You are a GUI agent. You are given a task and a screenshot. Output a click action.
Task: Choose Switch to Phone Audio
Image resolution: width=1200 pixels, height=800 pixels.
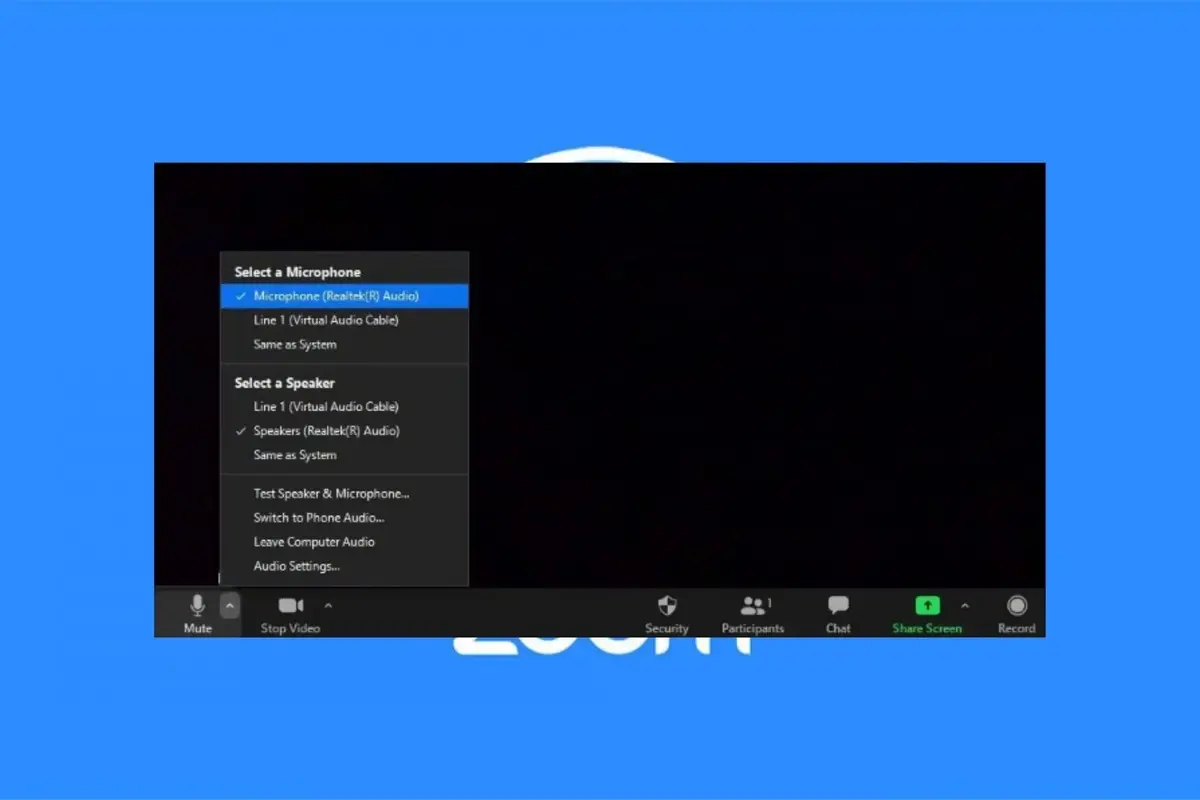(x=318, y=517)
